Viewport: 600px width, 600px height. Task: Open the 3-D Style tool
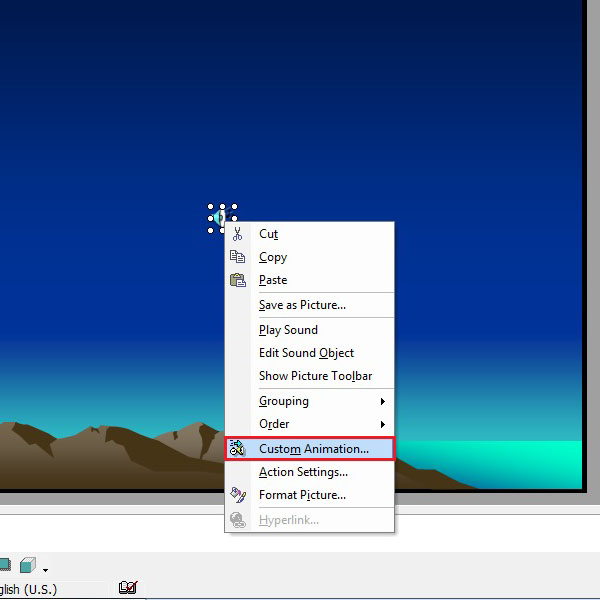click(28, 565)
